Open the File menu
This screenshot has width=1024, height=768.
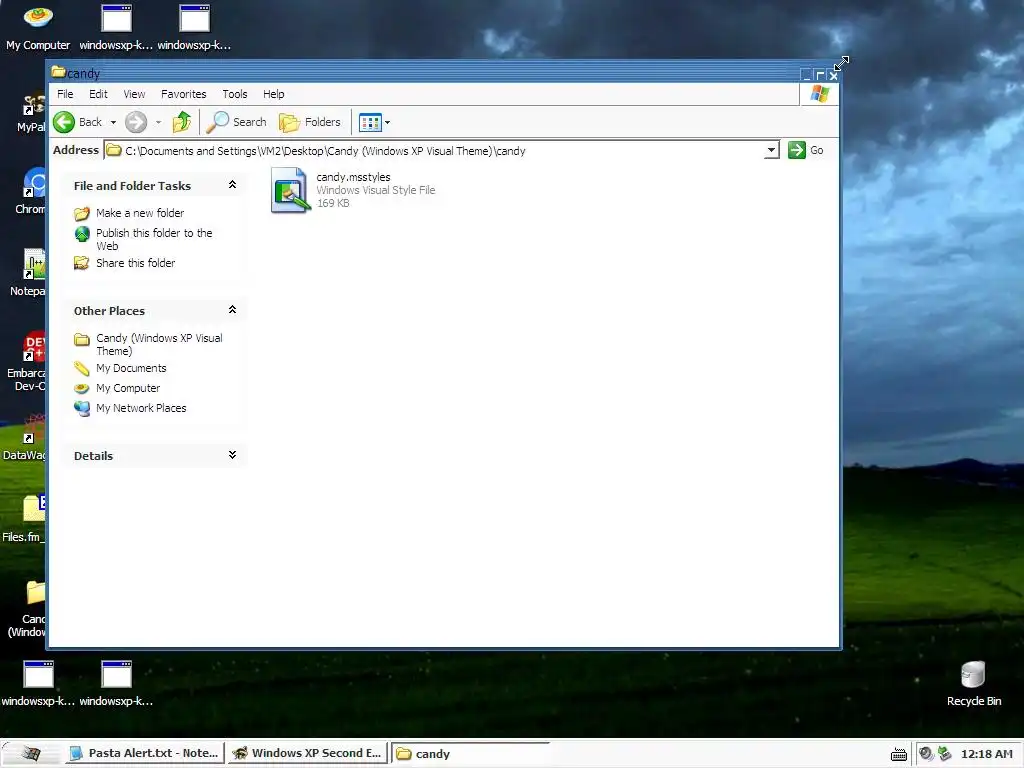pos(65,94)
